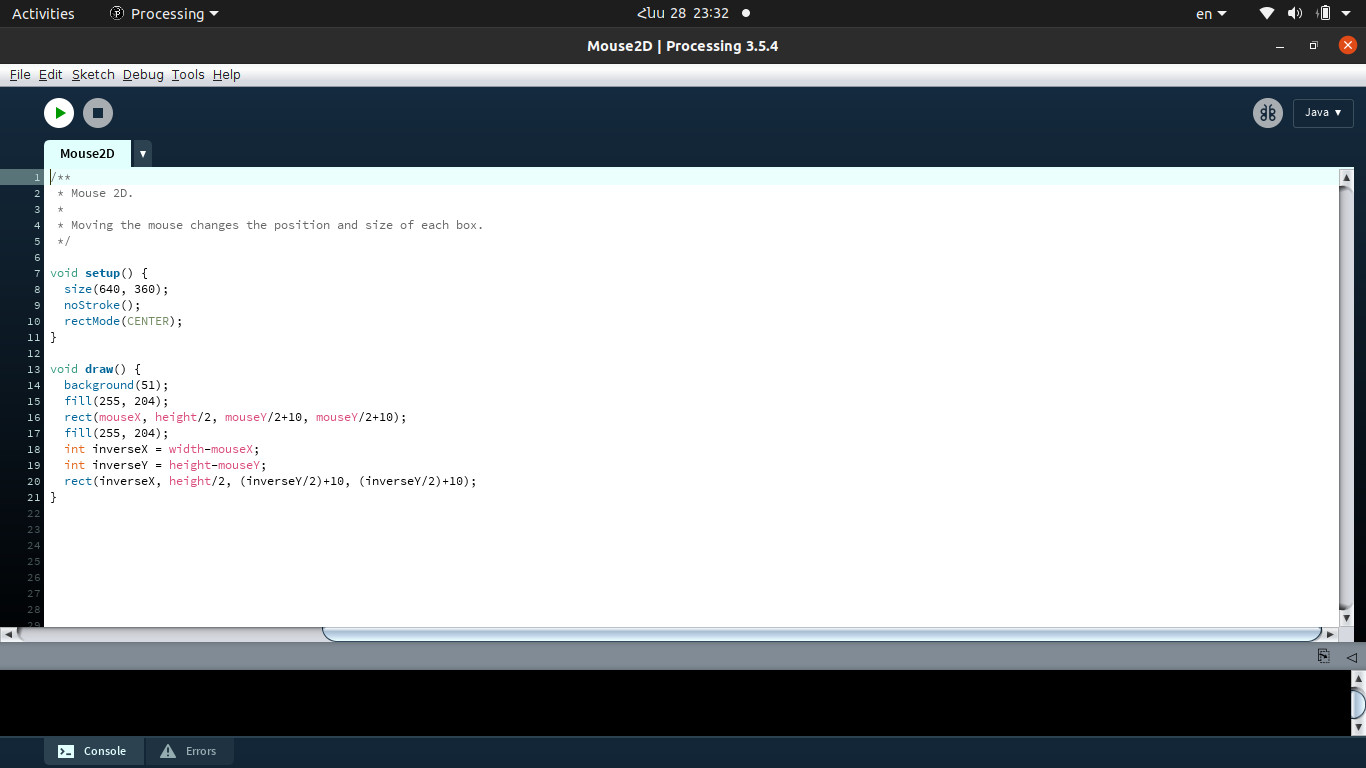Open the File menu

tap(20, 75)
